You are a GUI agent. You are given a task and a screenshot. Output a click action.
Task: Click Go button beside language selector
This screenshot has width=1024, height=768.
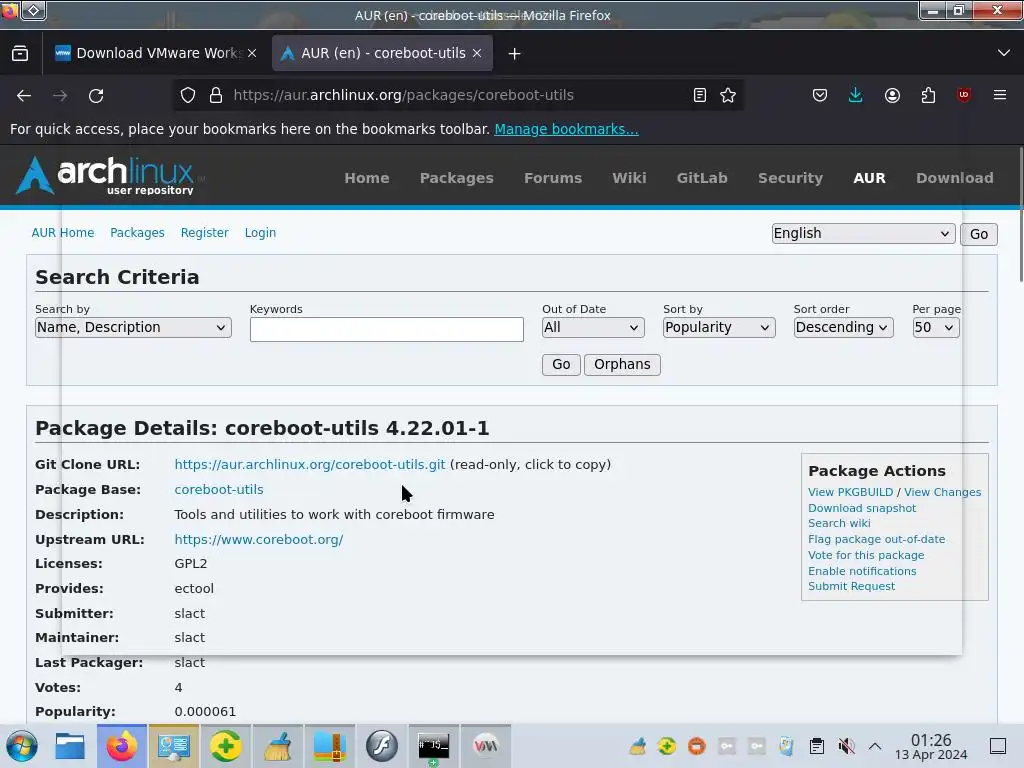click(x=978, y=234)
